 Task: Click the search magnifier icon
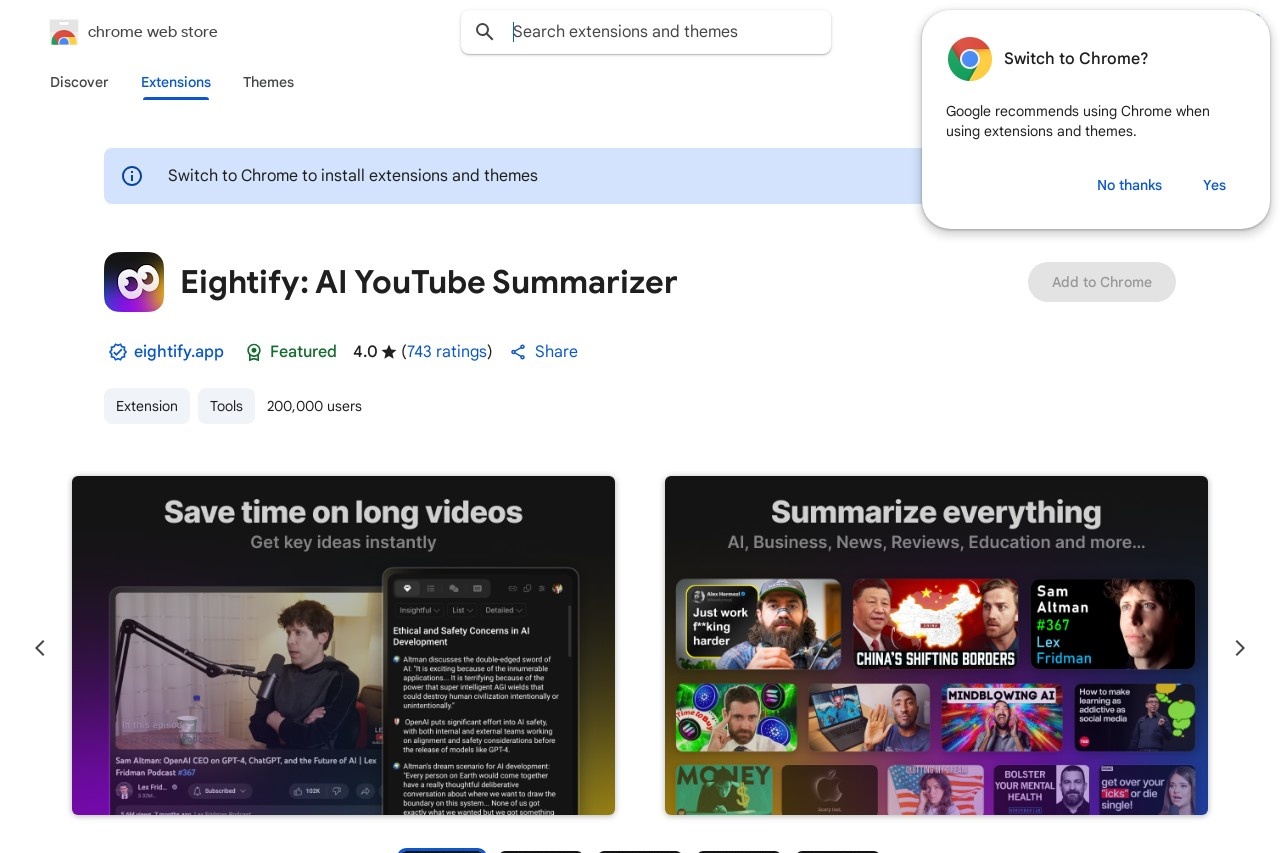(485, 32)
